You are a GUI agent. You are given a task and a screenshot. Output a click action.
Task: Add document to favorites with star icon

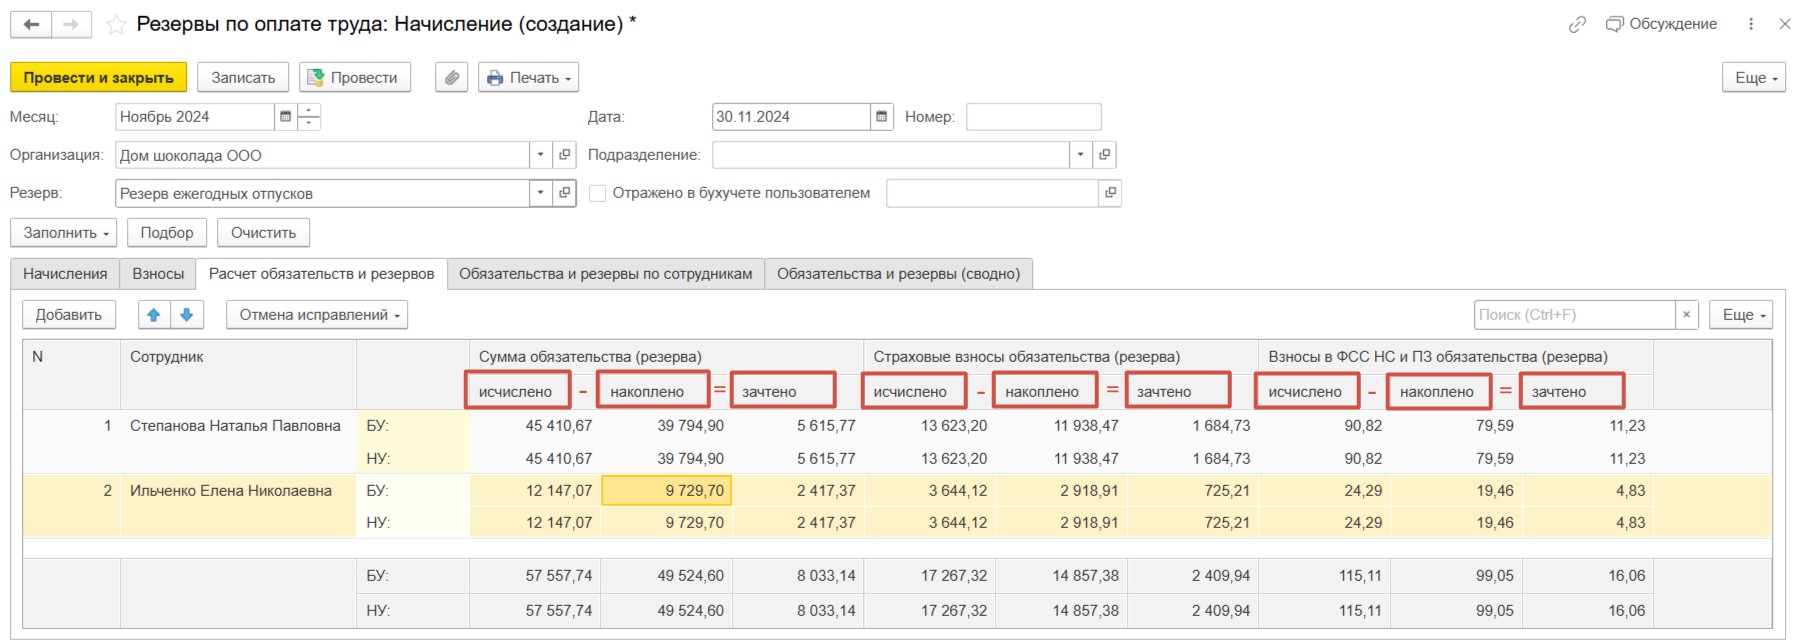coord(116,24)
